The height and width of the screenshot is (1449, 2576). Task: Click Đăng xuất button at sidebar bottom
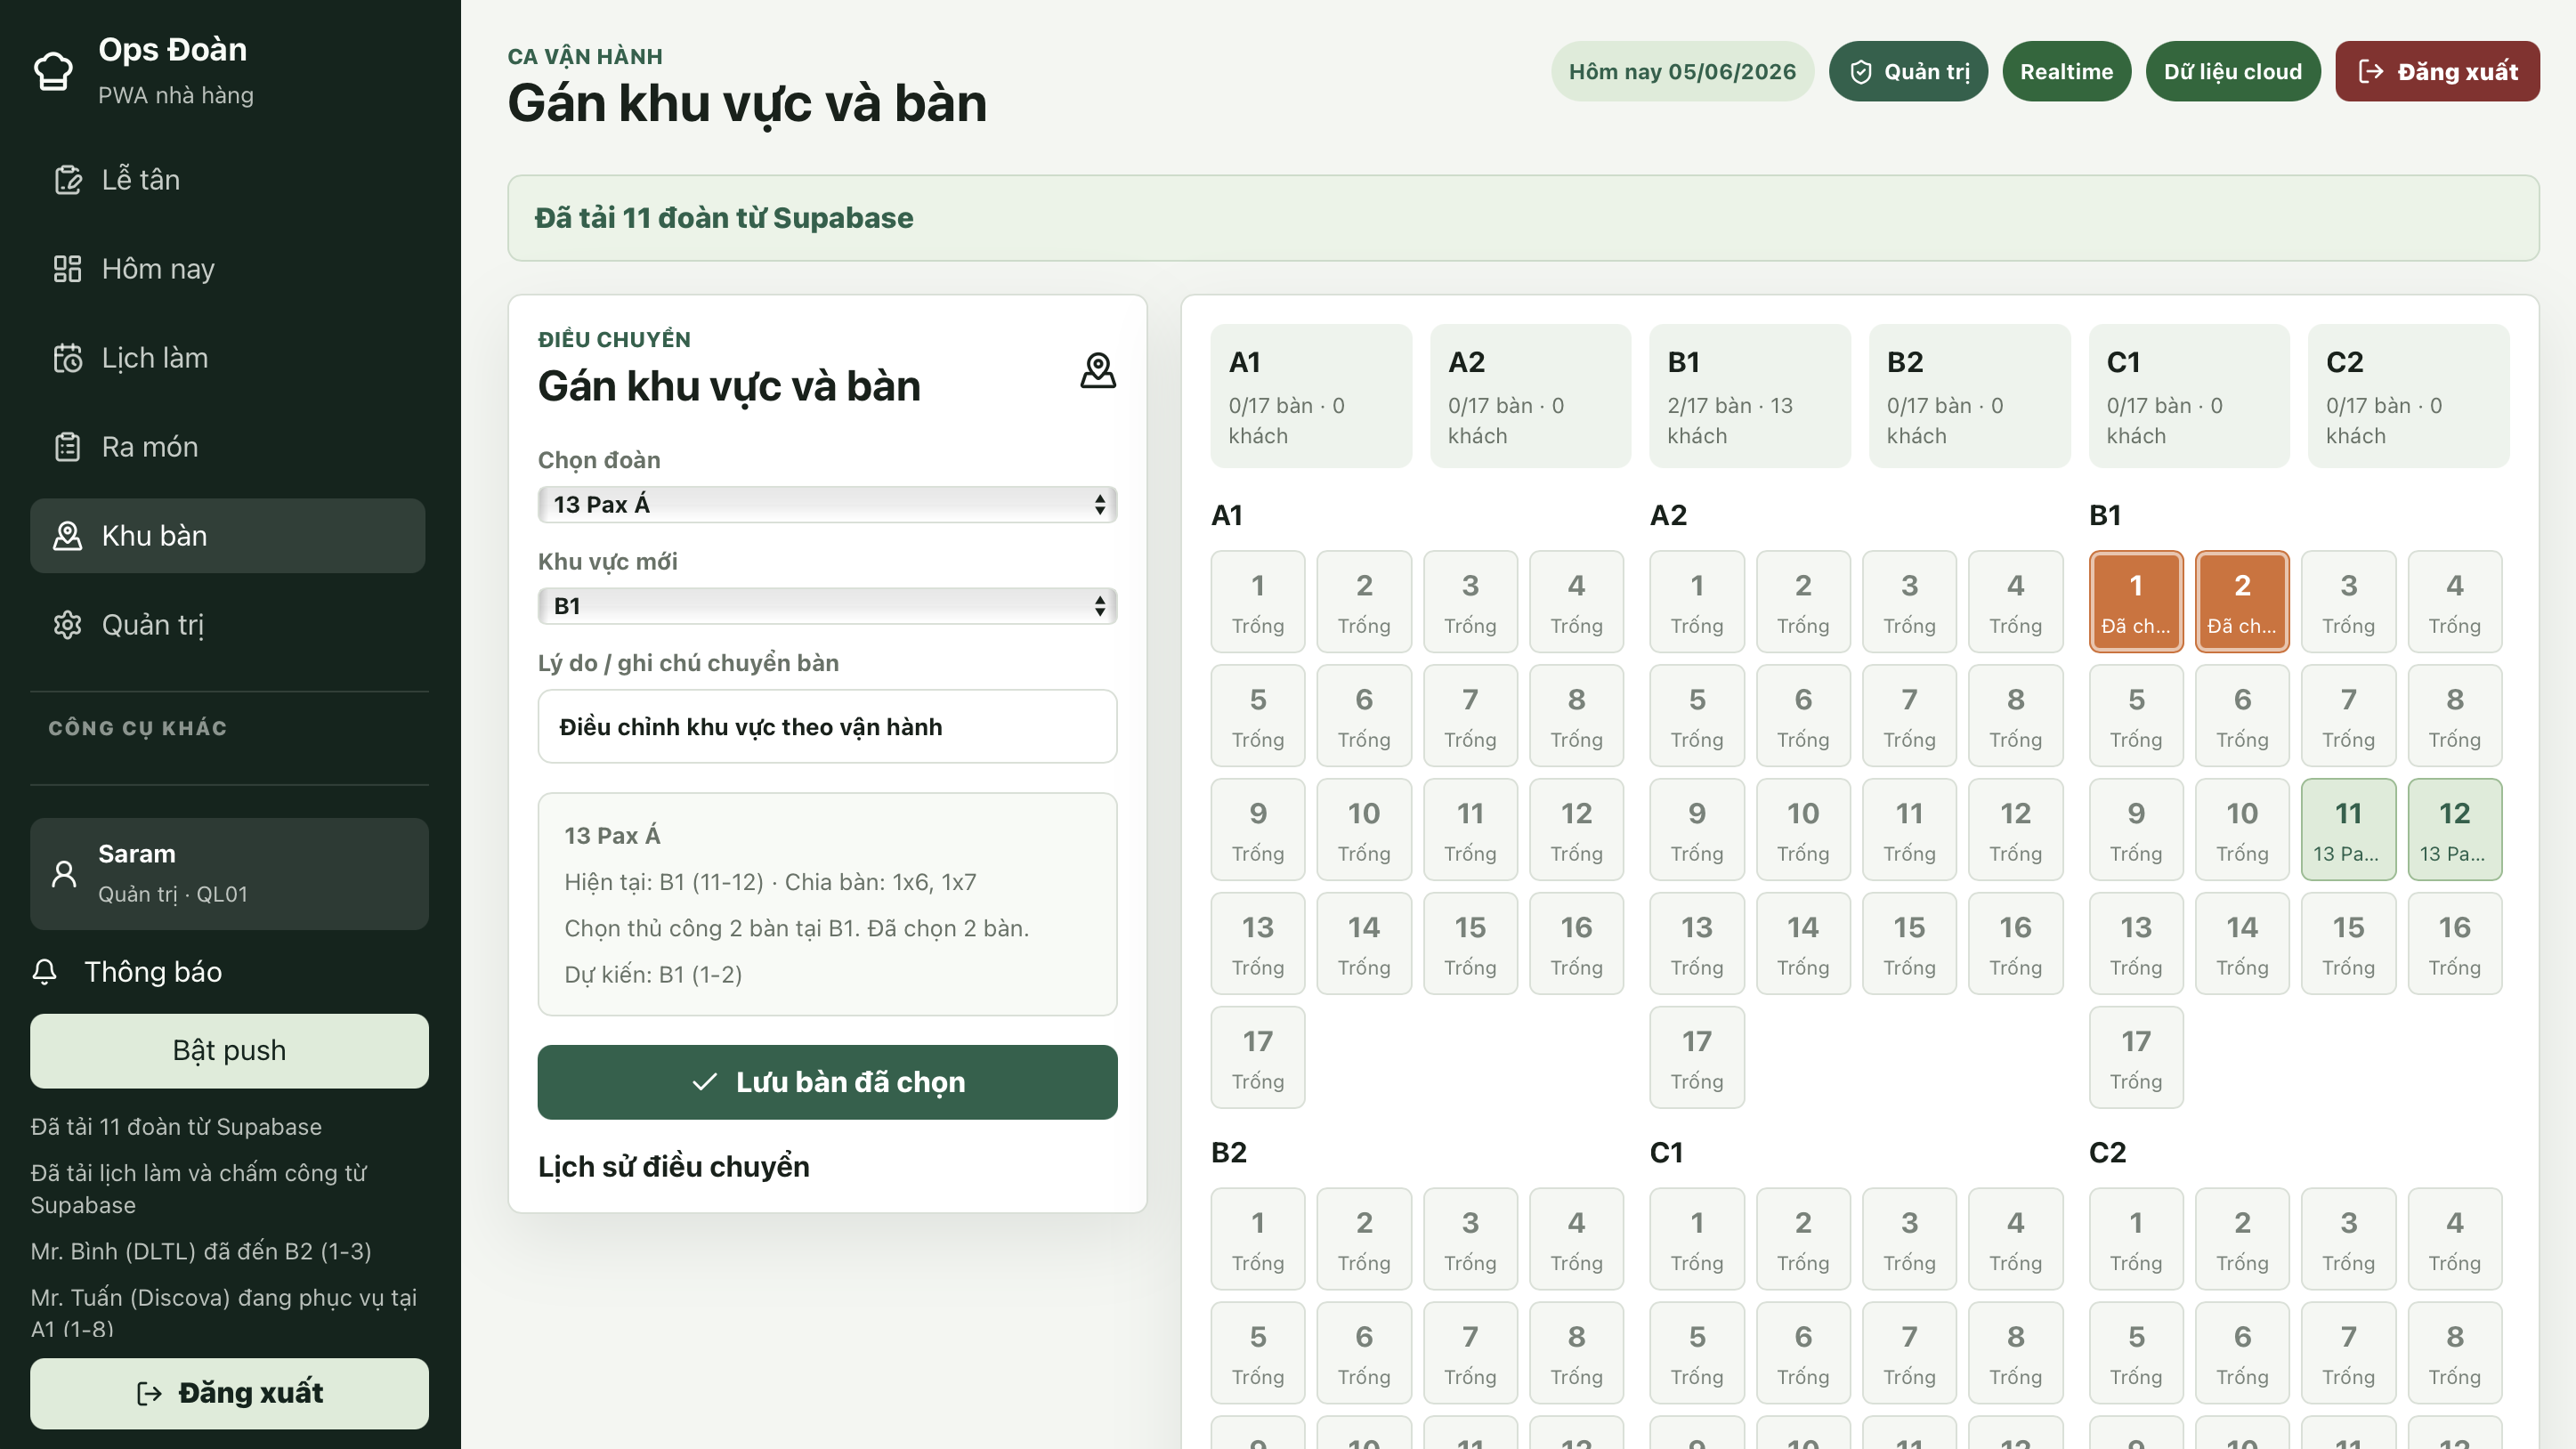pos(229,1393)
